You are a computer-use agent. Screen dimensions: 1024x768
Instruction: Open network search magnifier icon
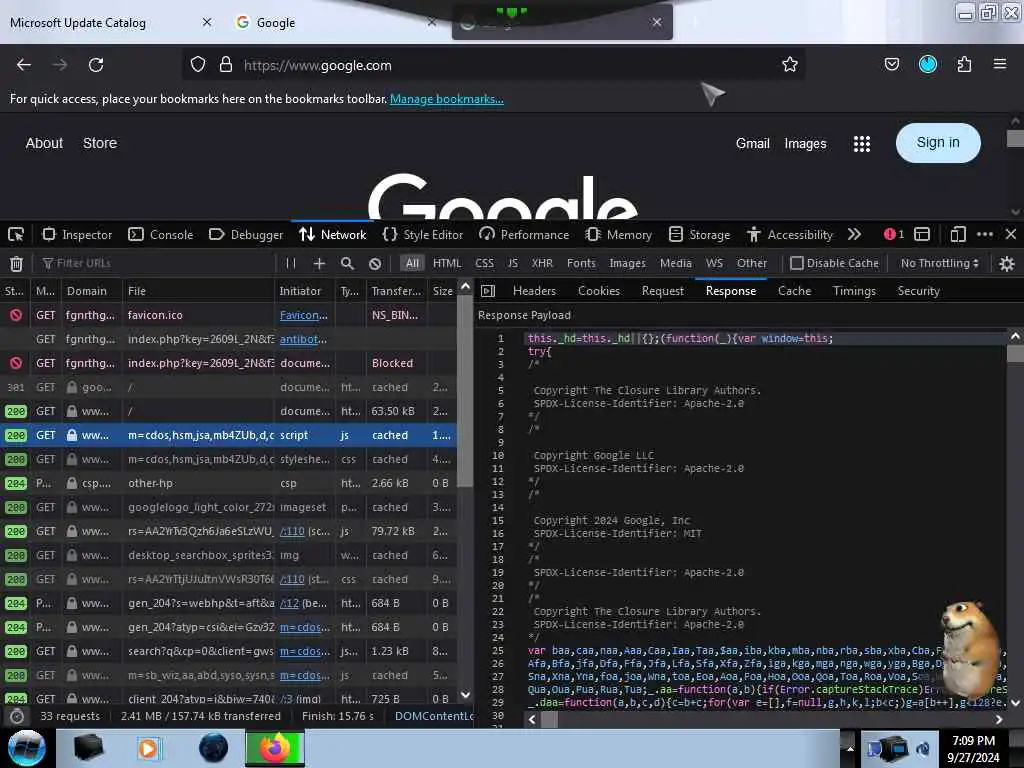(347, 263)
